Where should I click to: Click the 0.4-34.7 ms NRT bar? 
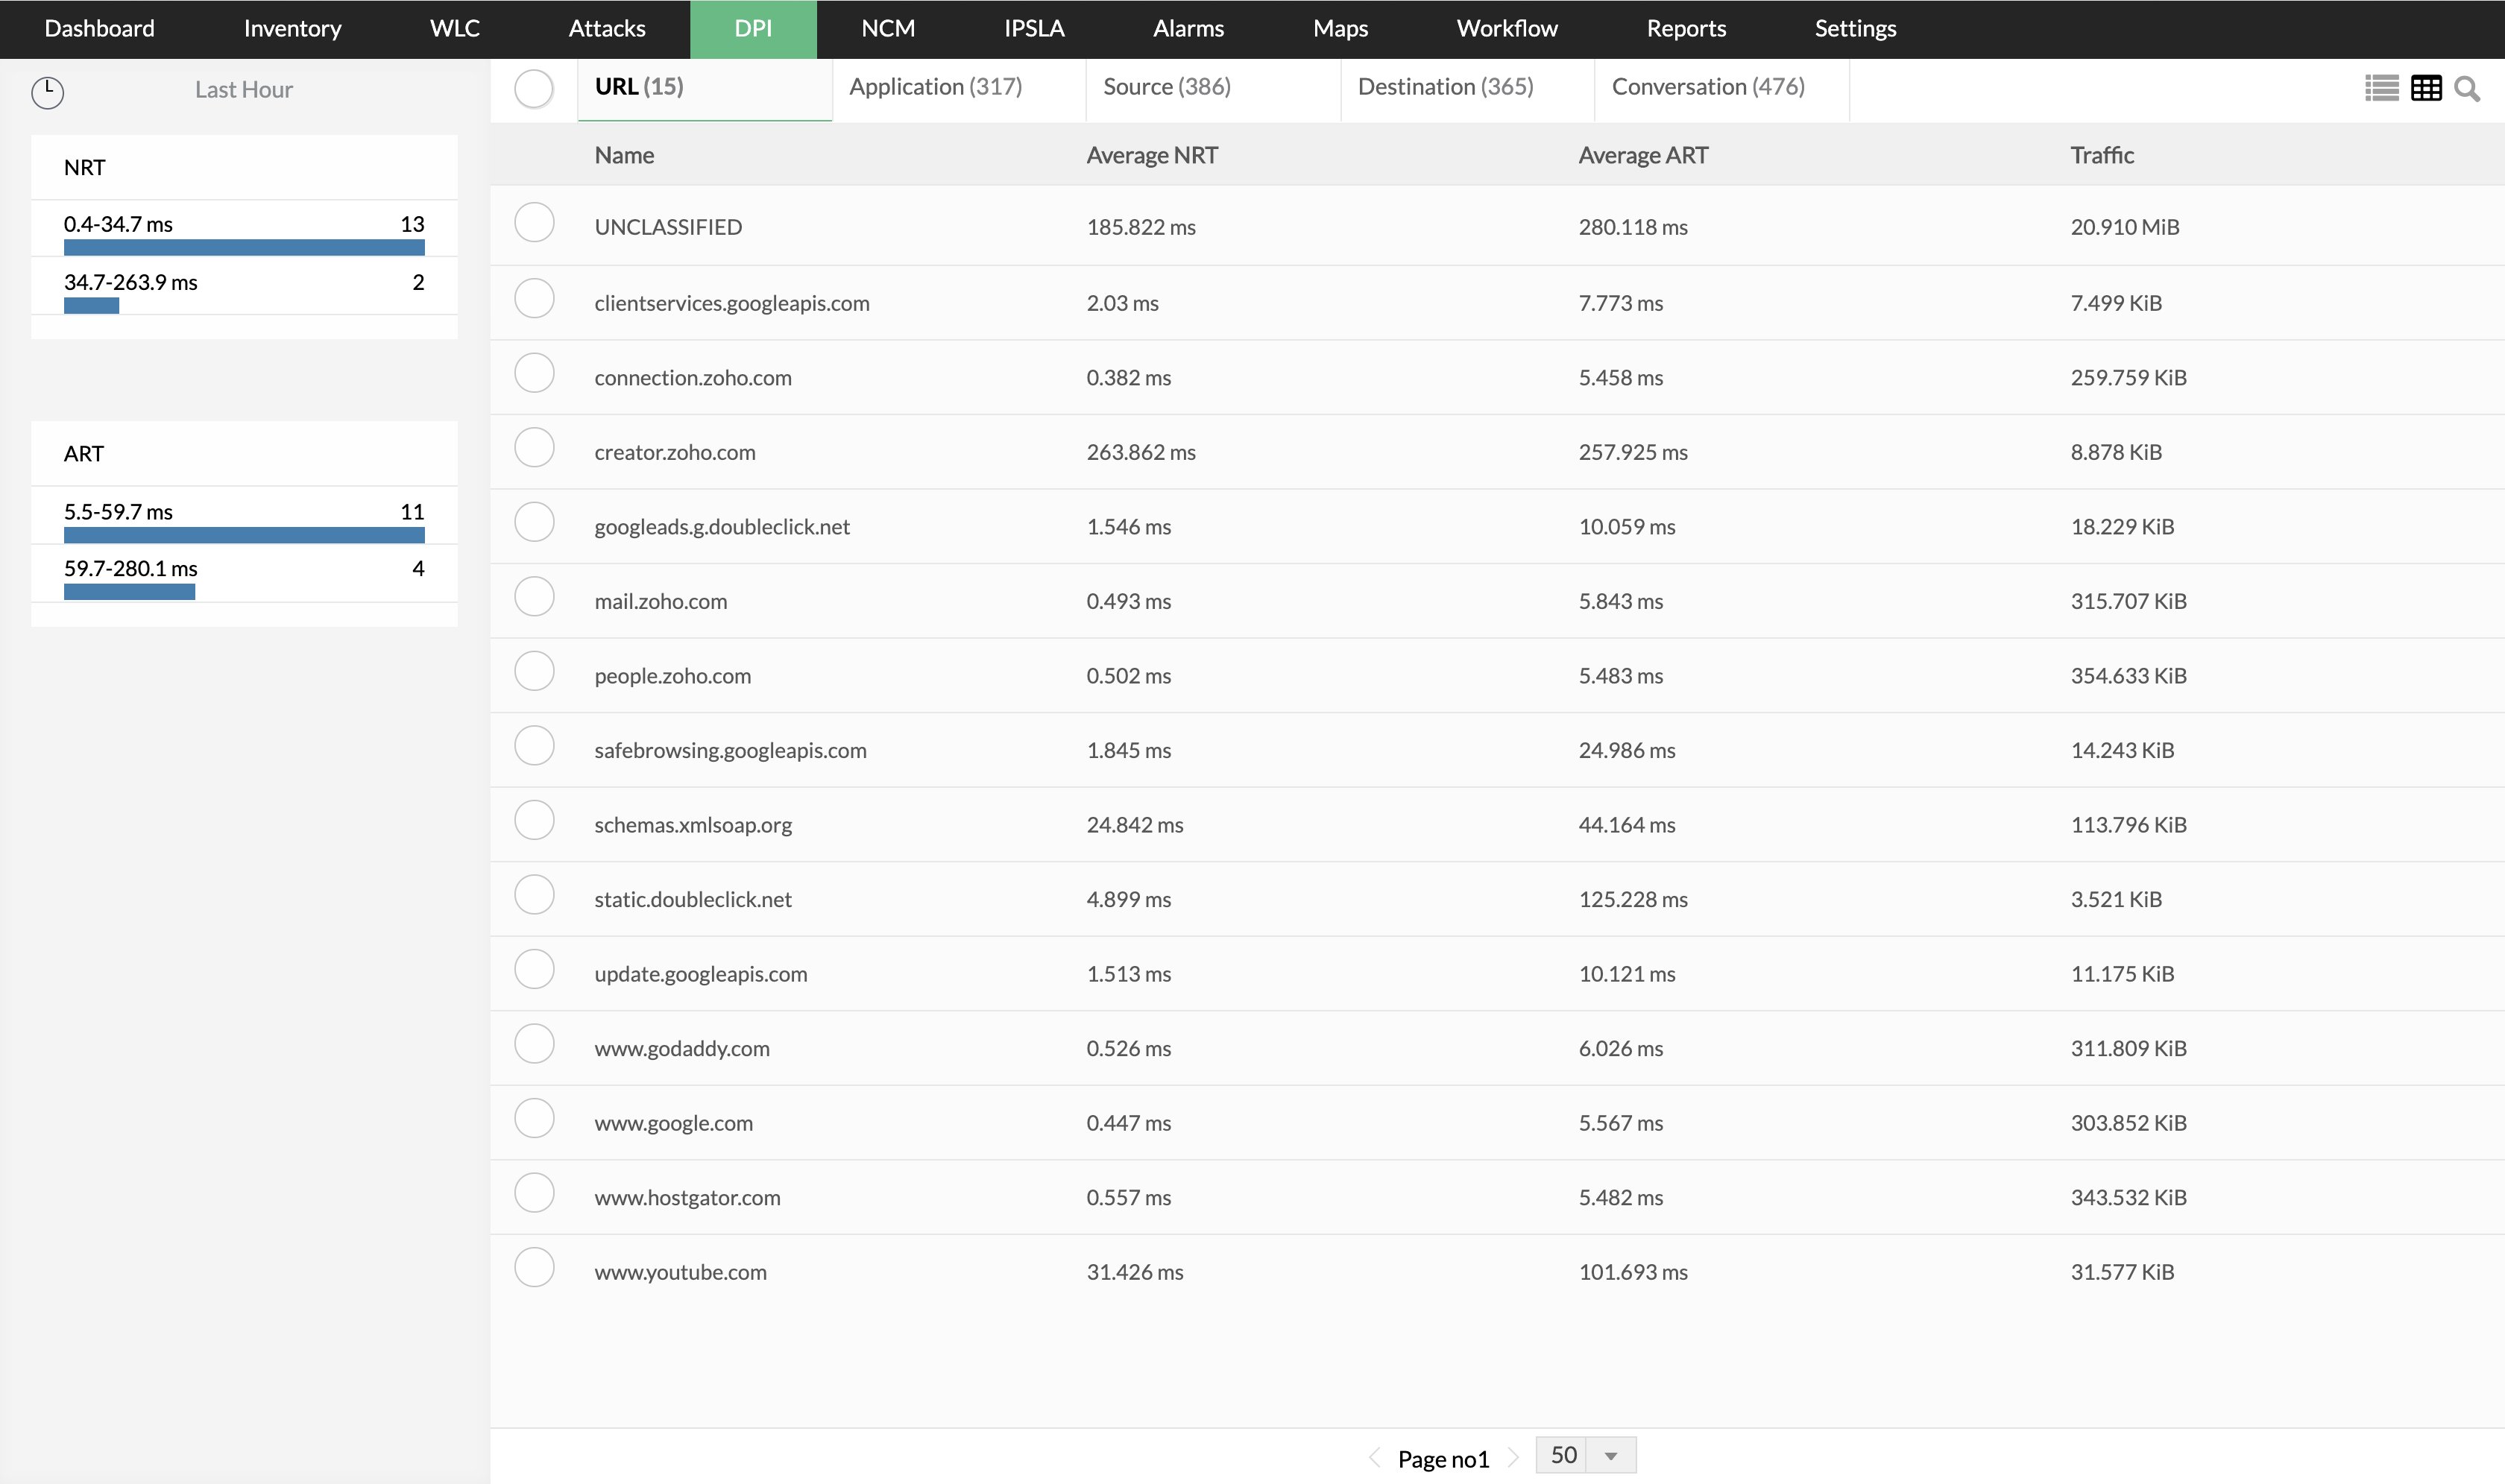(x=244, y=247)
